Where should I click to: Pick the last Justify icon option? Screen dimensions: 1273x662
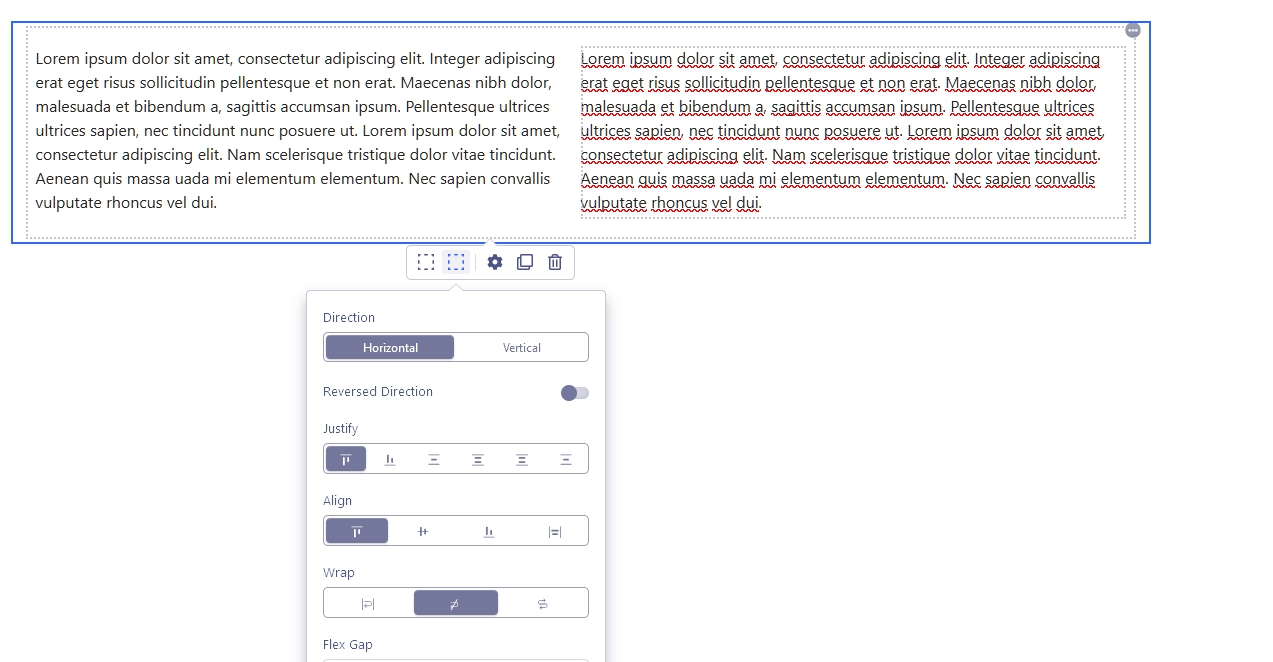[x=566, y=459]
